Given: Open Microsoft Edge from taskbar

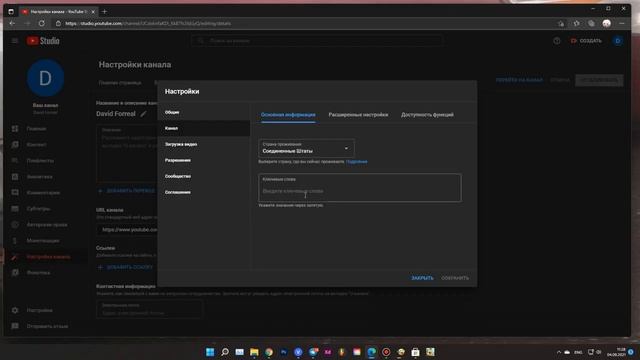Looking at the screenshot, I should pyautogui.click(x=371, y=352).
